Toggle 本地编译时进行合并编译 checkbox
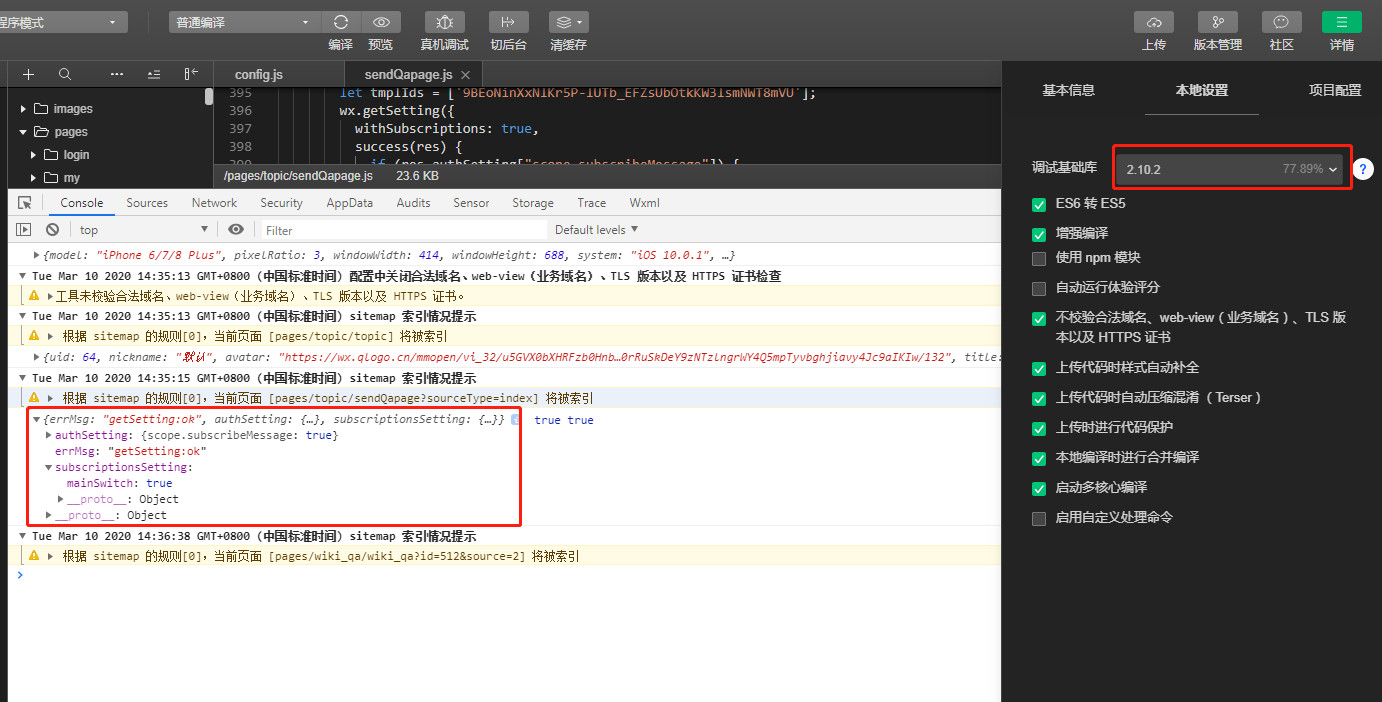The width and height of the screenshot is (1382, 702). 1039,458
